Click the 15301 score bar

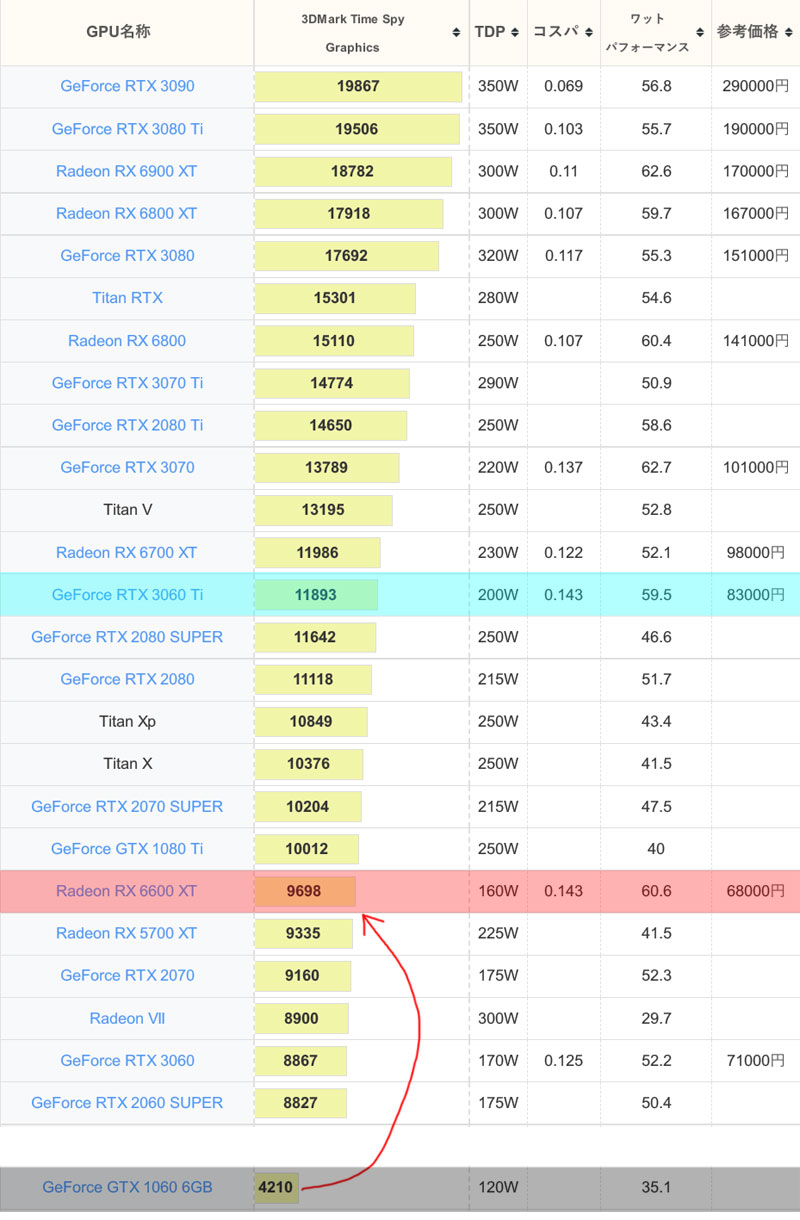coord(335,298)
